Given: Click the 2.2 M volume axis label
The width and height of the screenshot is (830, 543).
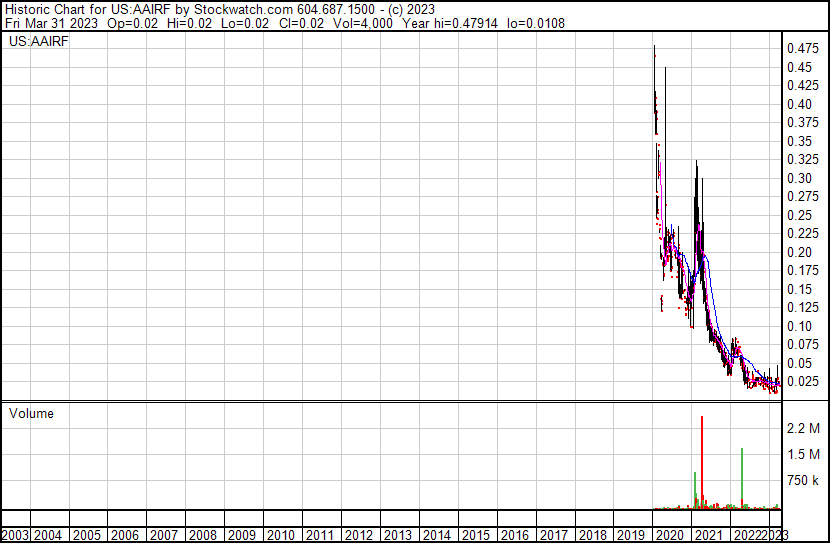Looking at the screenshot, I should tap(802, 428).
